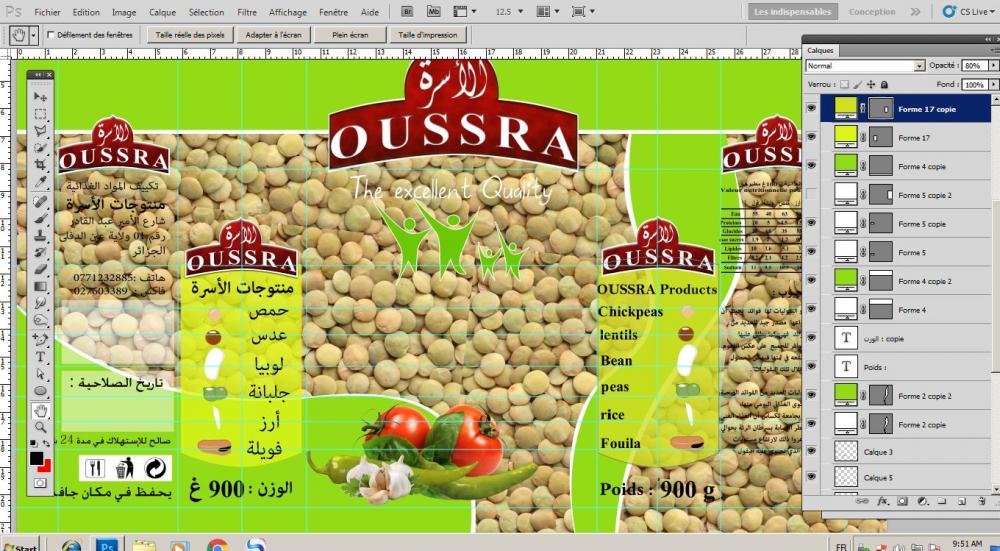Select the Rectangular Marquee tool
The height and width of the screenshot is (551, 1000).
point(40,114)
